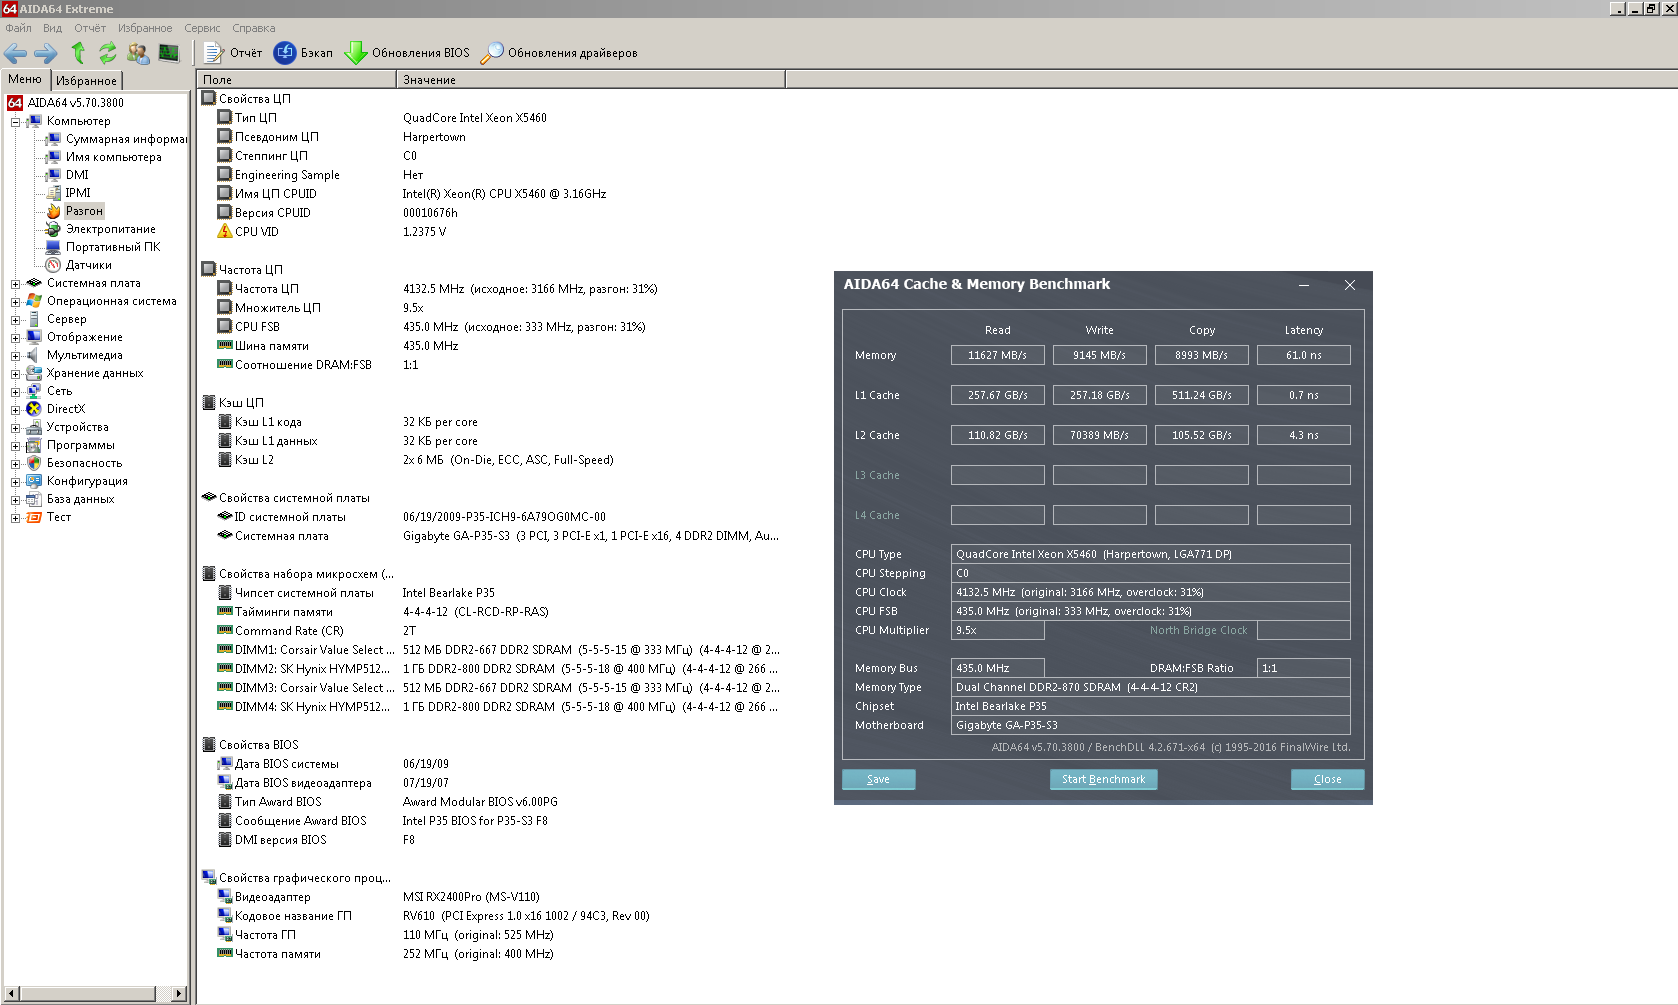Click the Безопасность shield icon in the tree
1678x1005 pixels.
[34, 463]
